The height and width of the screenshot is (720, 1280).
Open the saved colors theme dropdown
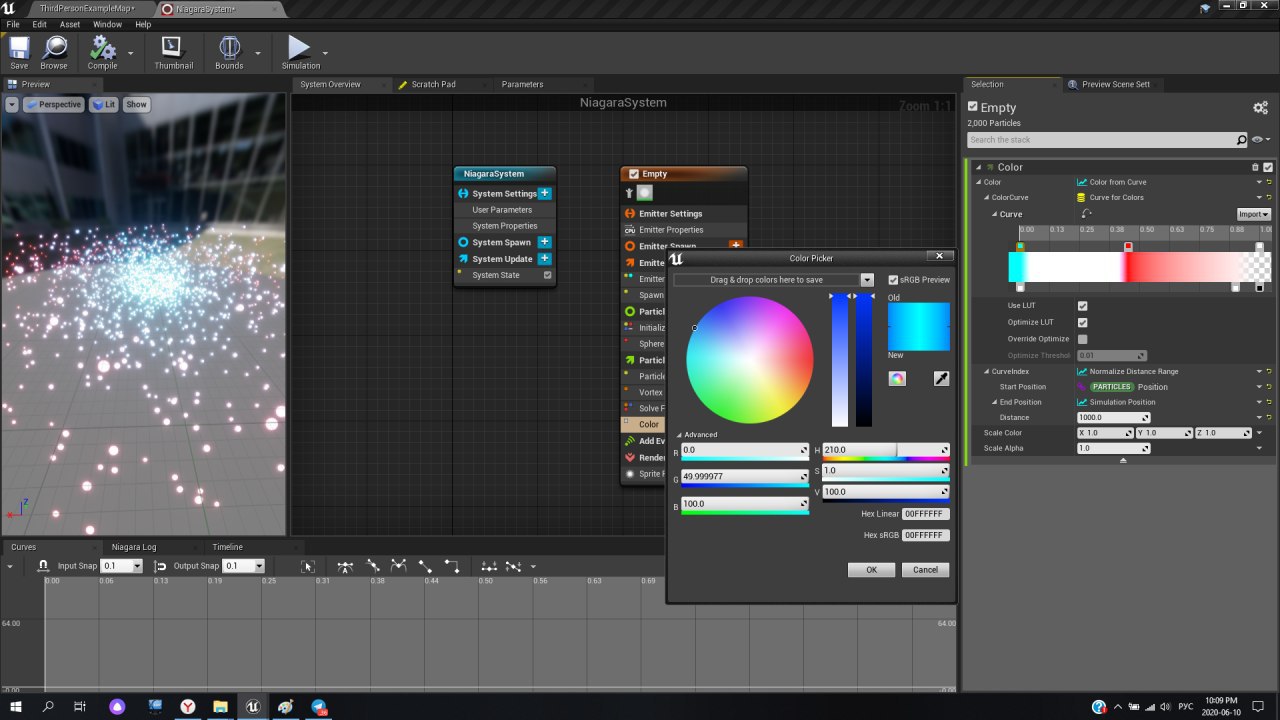click(867, 280)
